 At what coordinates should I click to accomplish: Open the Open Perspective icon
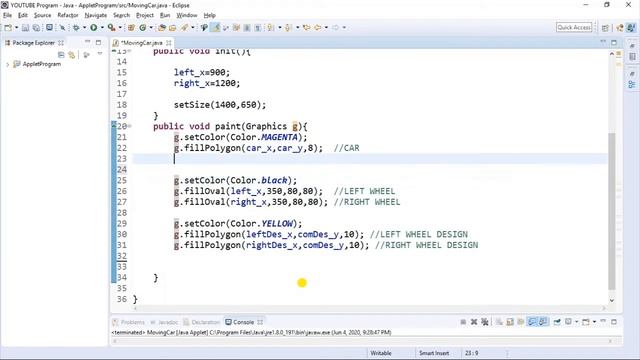point(605,27)
